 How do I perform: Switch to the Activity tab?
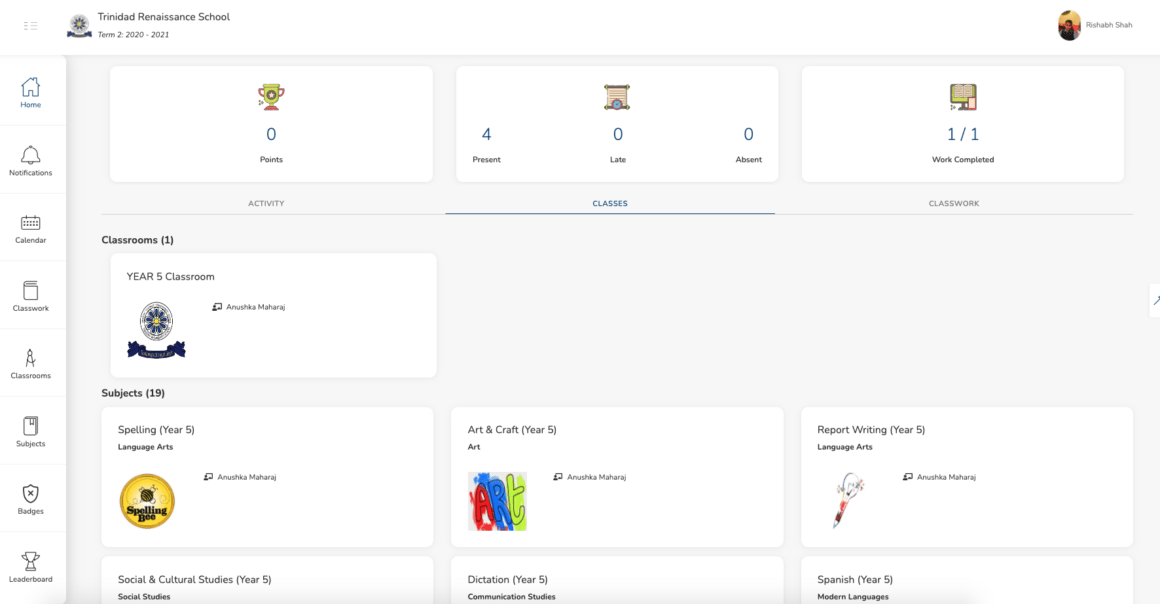click(x=266, y=203)
